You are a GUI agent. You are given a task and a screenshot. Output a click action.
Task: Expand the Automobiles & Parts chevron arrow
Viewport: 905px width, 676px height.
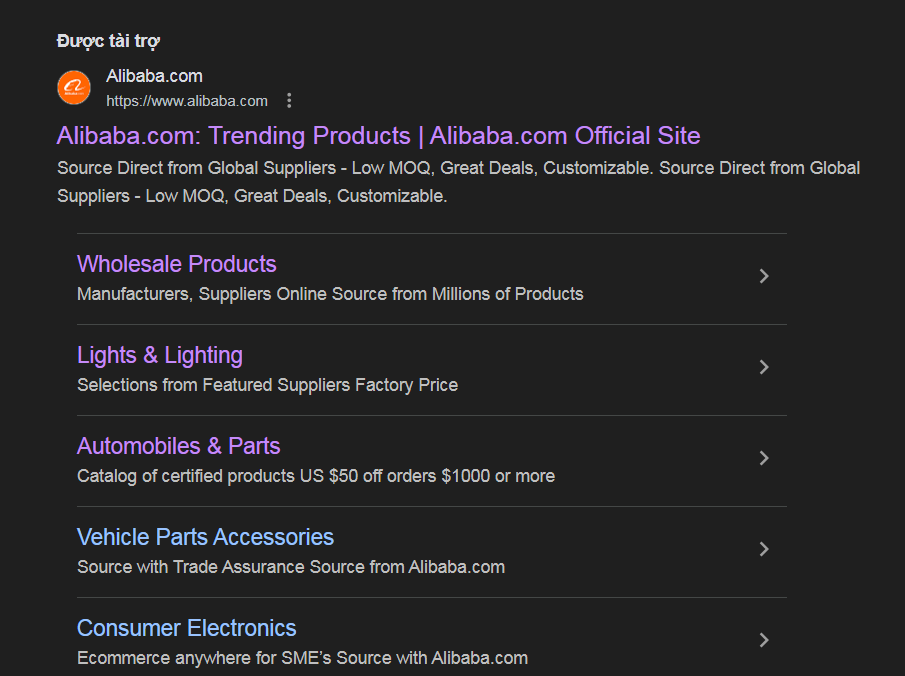[764, 458]
